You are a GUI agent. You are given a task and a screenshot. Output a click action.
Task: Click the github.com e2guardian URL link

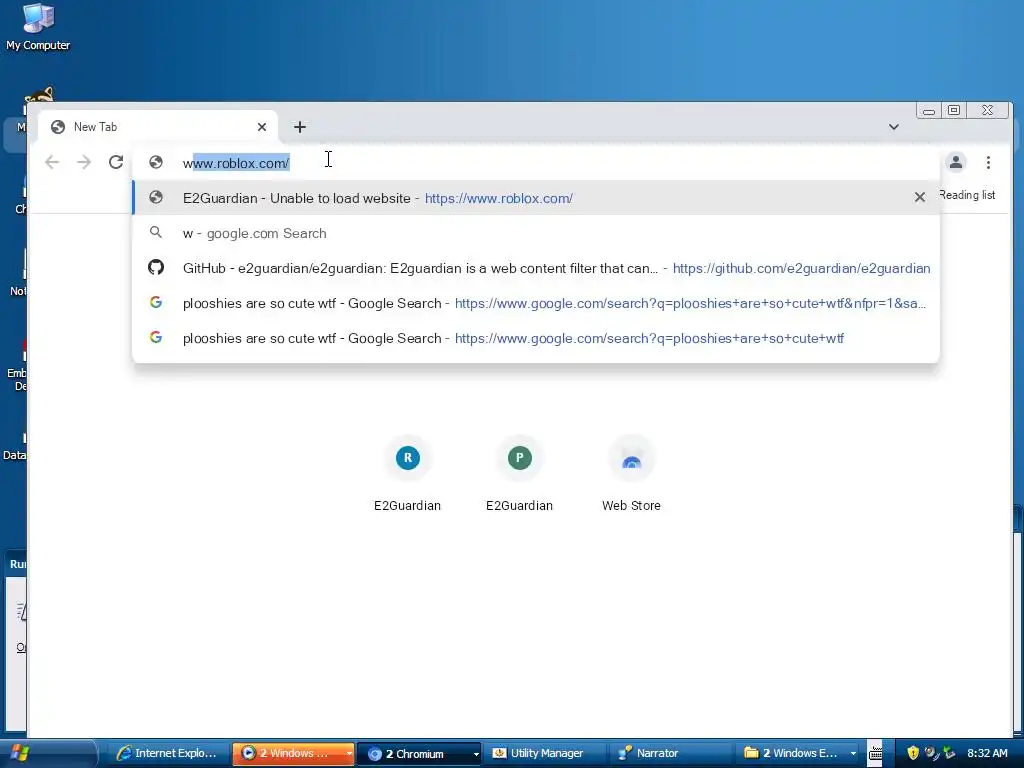(801, 268)
